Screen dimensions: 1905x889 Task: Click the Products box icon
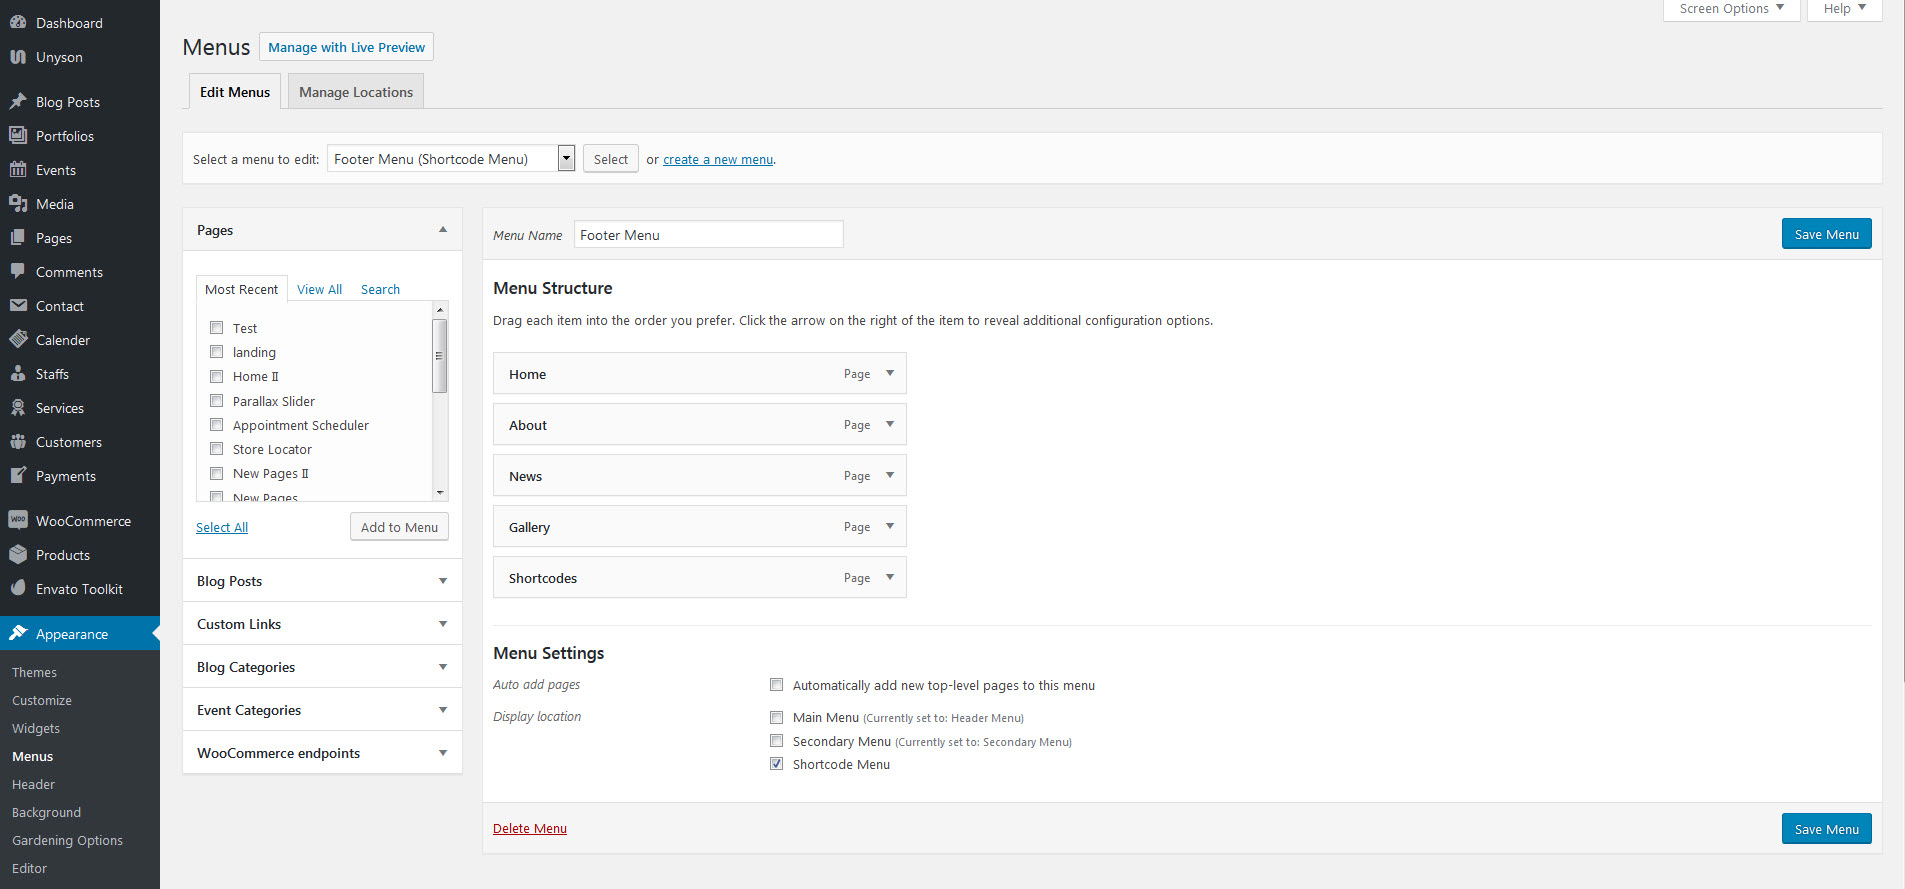click(18, 554)
